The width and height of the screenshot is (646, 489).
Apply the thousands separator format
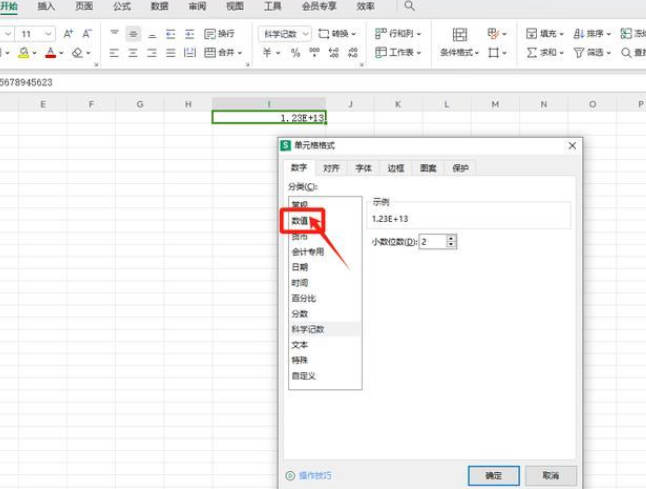point(314,52)
